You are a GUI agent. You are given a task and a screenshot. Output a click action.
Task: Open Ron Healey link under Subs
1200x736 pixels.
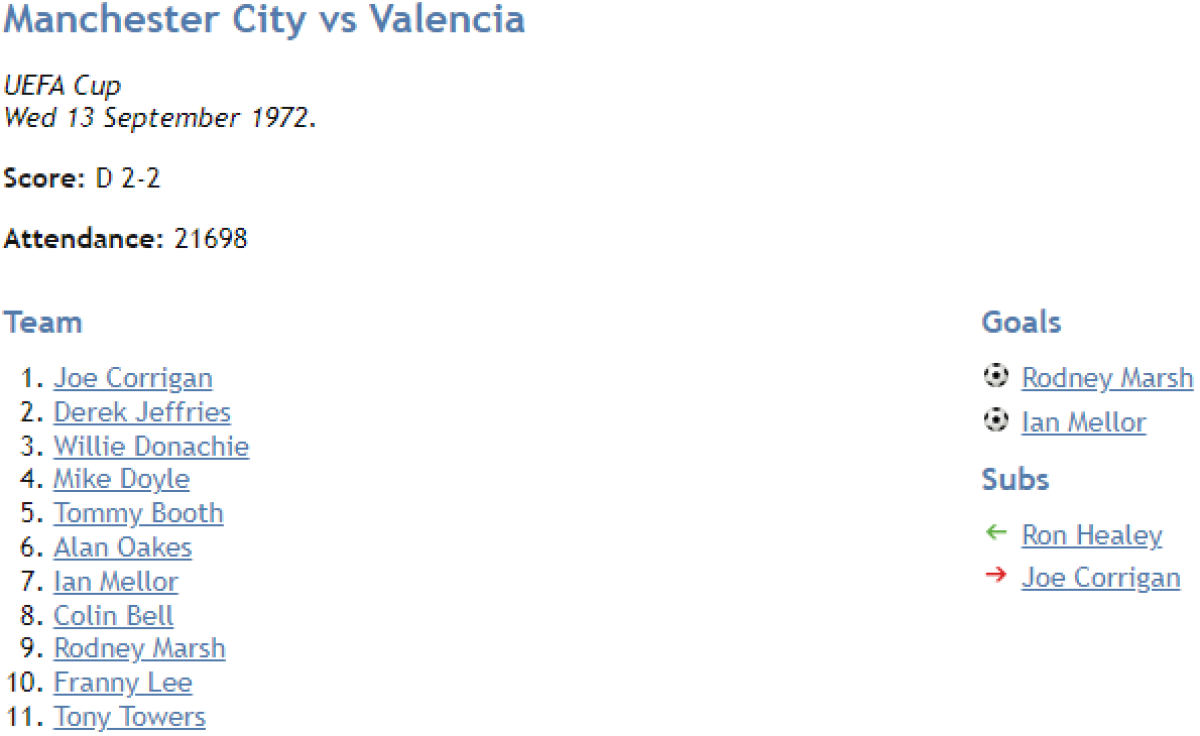(x=1091, y=536)
